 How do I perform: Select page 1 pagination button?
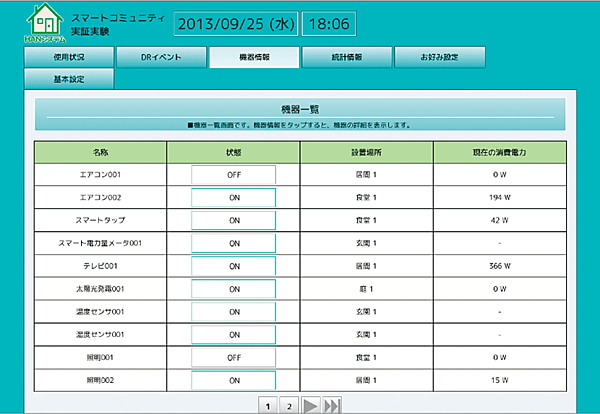(x=268, y=405)
